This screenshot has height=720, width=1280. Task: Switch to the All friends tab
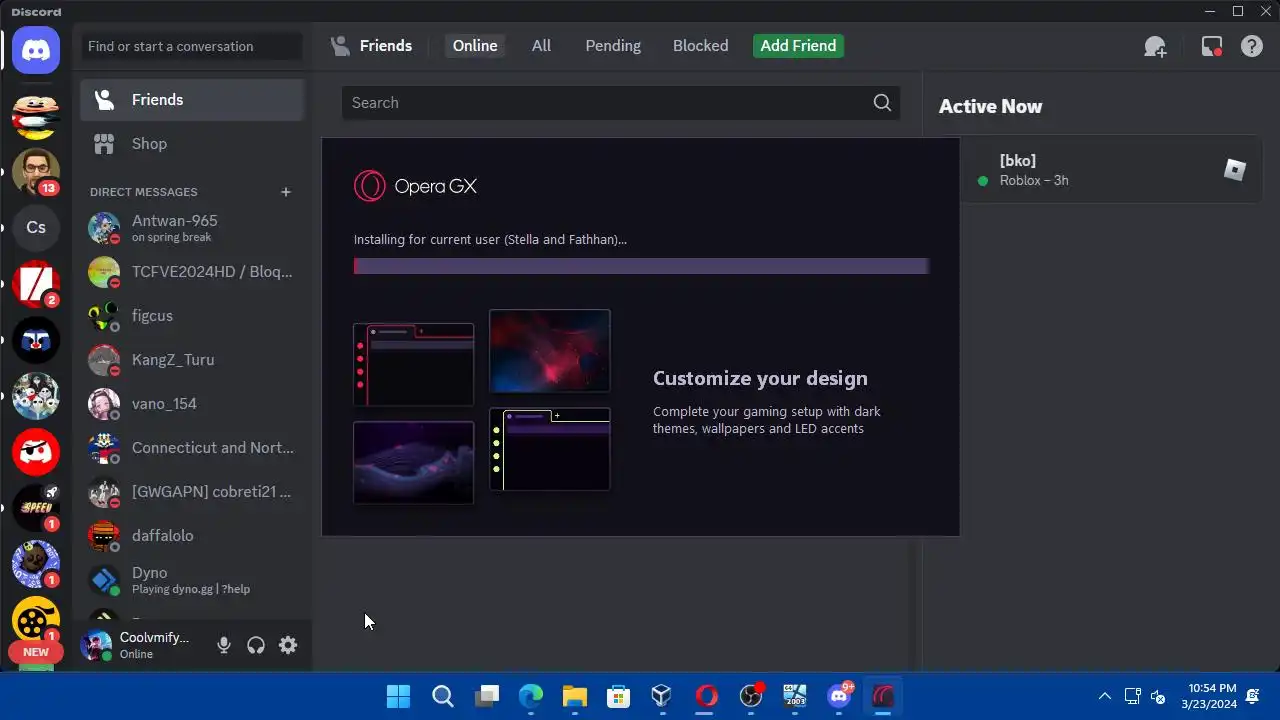(x=541, y=46)
